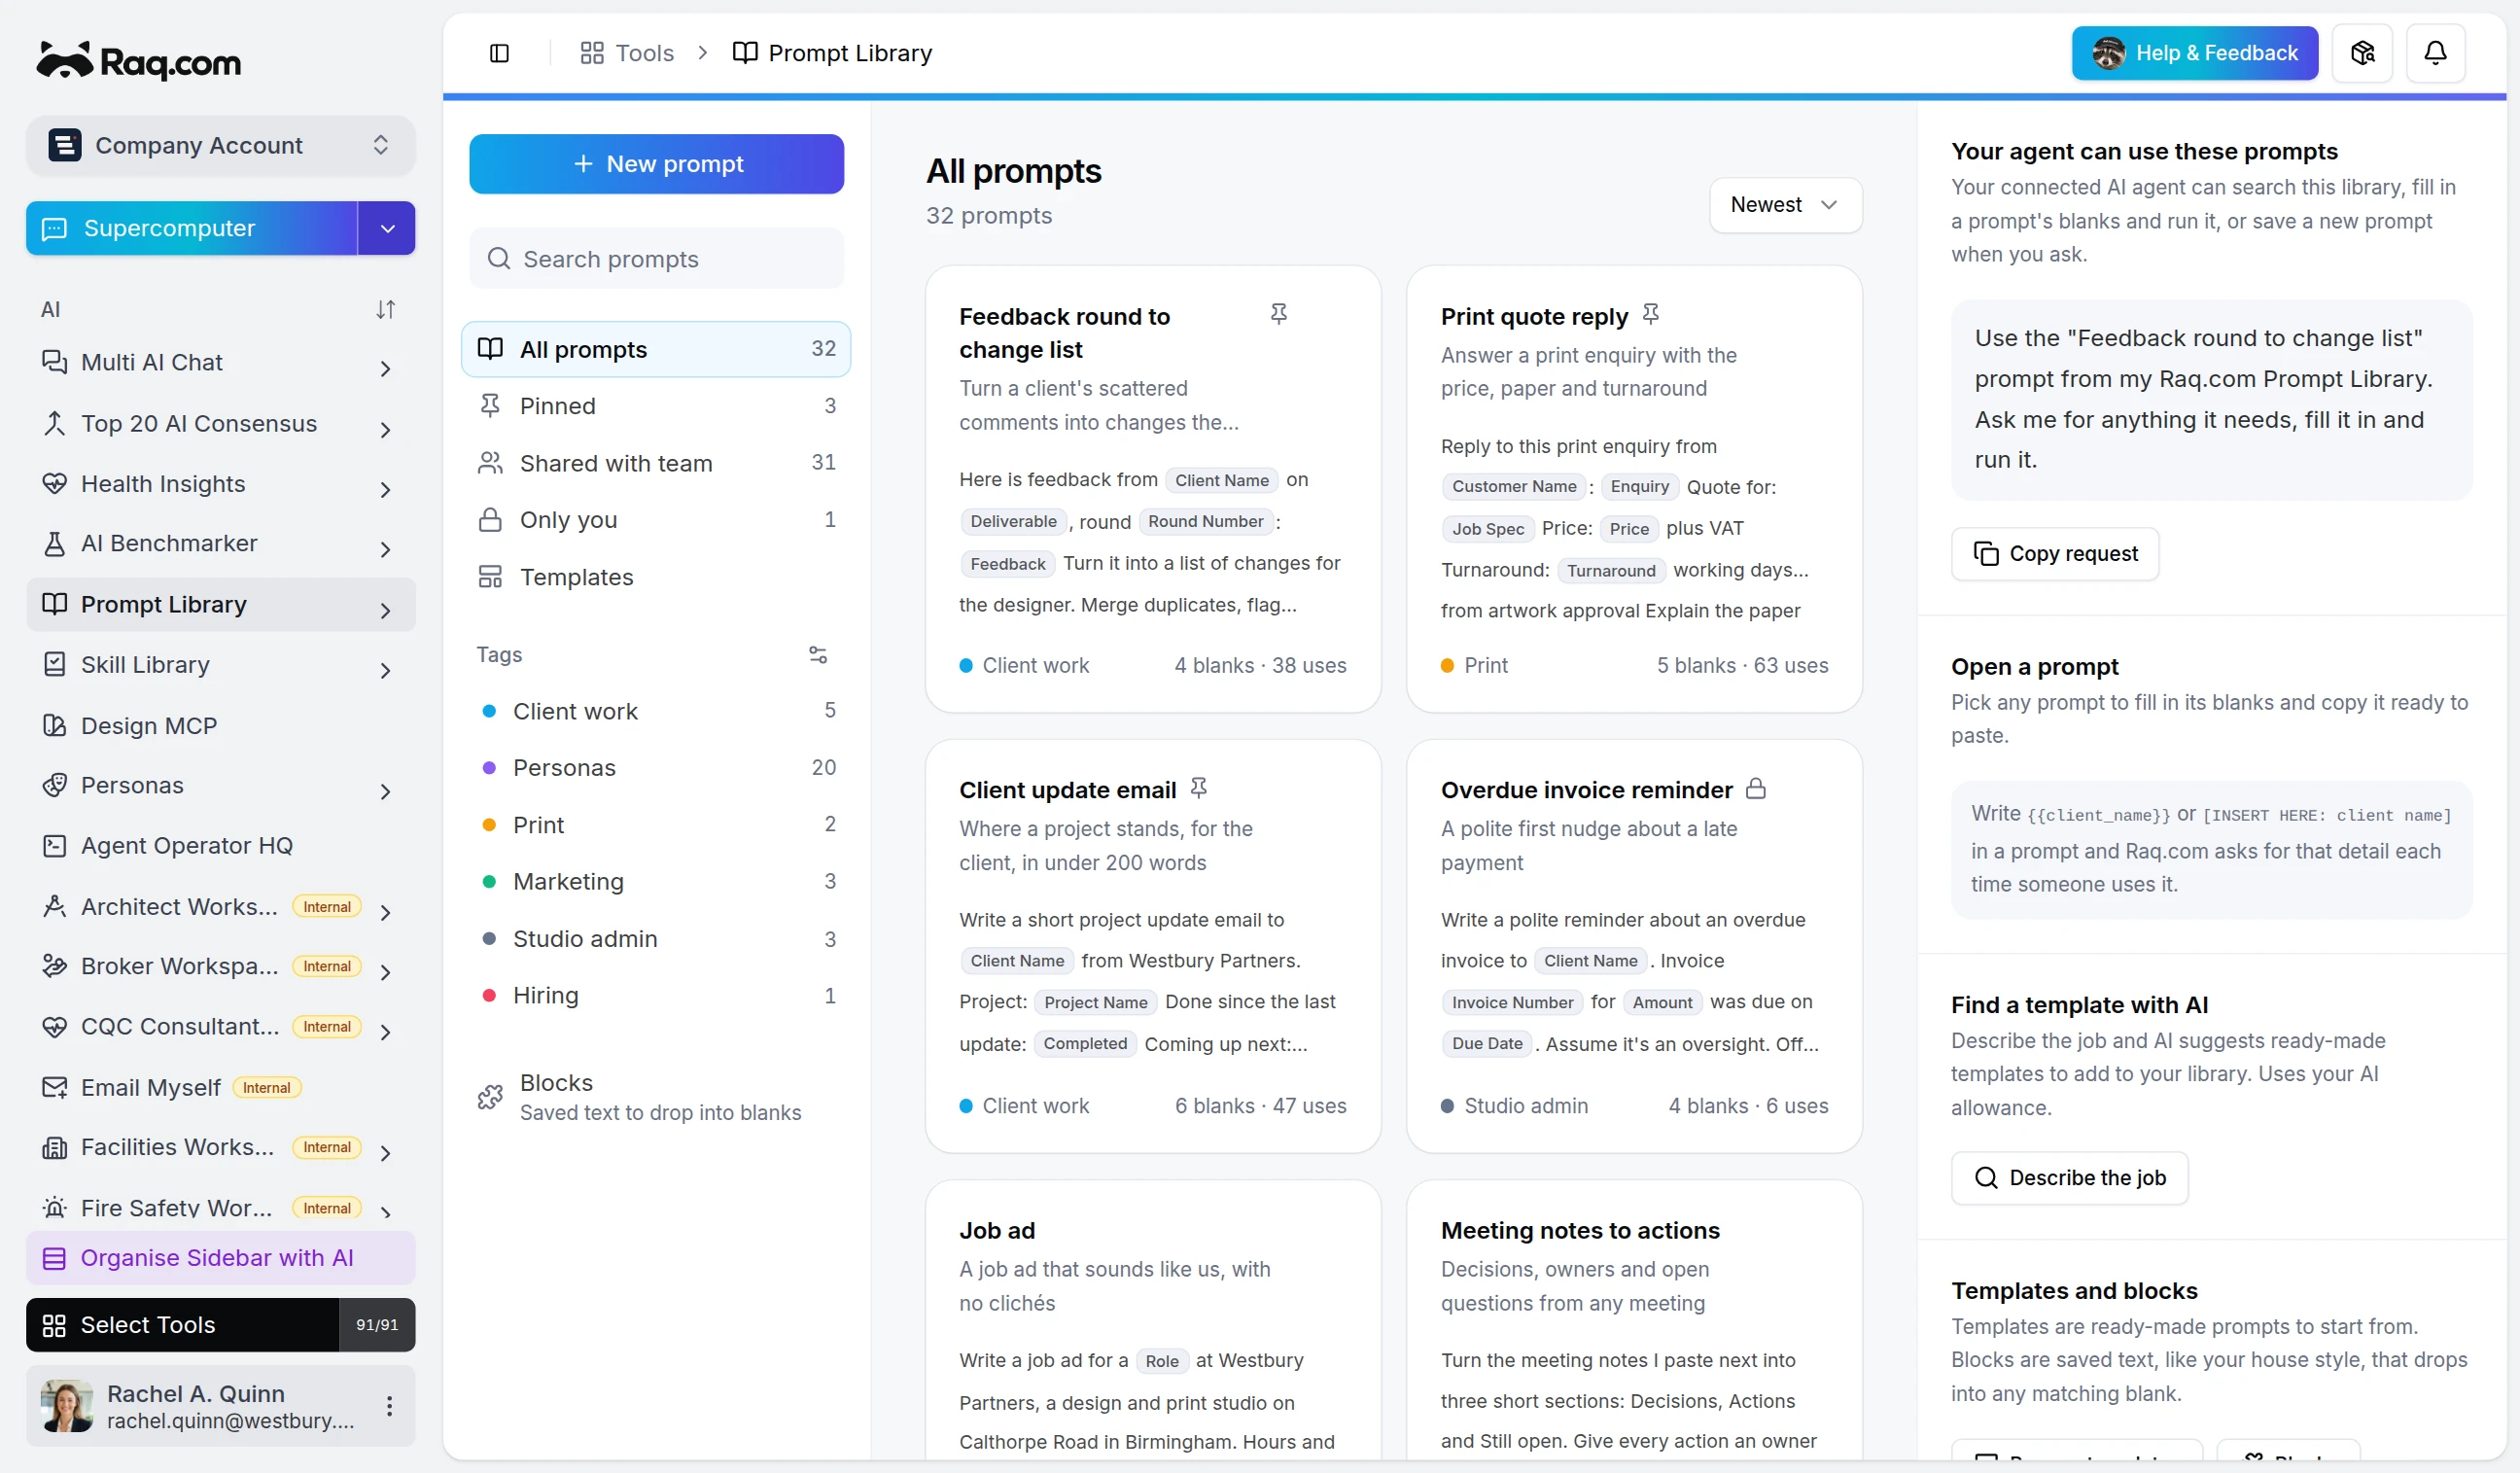The height and width of the screenshot is (1473, 2520).
Task: Expand Multi AI Chat chevron
Action: click(385, 369)
